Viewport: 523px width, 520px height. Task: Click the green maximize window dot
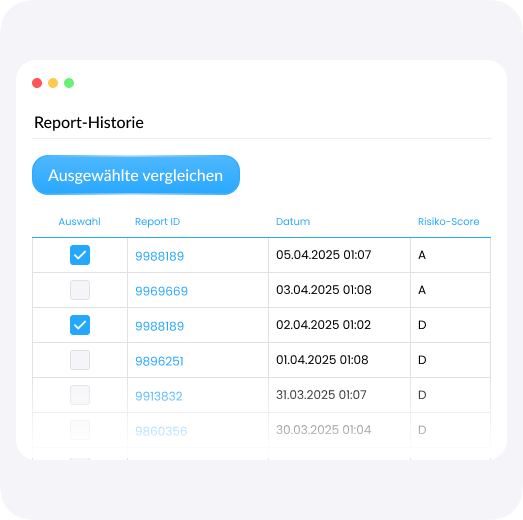click(x=69, y=83)
